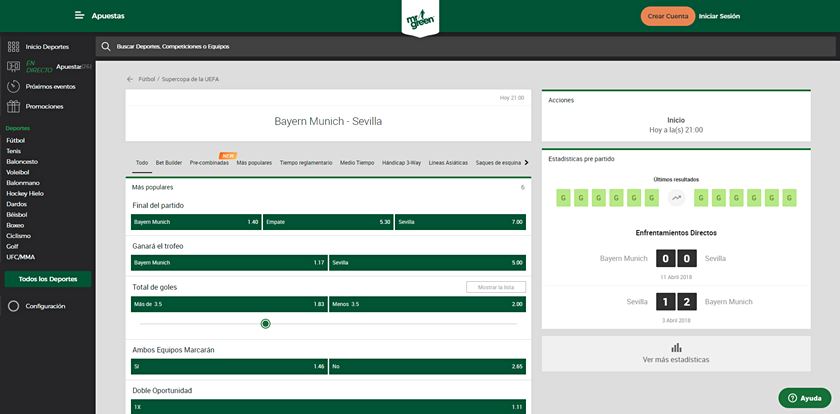Collapse the Más populares section

[x=328, y=187]
